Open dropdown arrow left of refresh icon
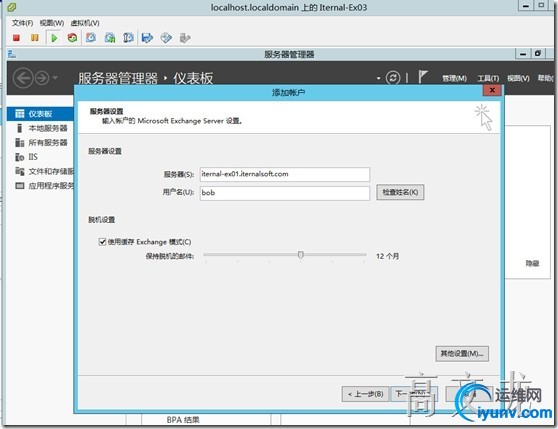The image size is (558, 429). [379, 78]
